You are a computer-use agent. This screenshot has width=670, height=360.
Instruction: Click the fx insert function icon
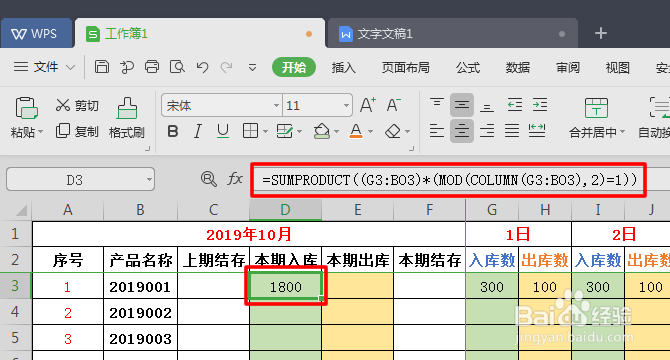[235, 179]
